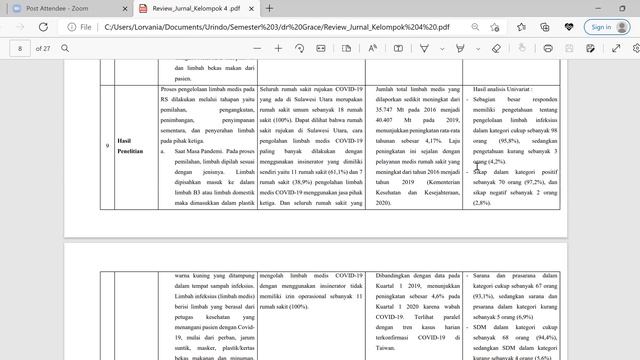The image size is (640, 360).
Task: Minimize the browser window
Action: pos(598,8)
